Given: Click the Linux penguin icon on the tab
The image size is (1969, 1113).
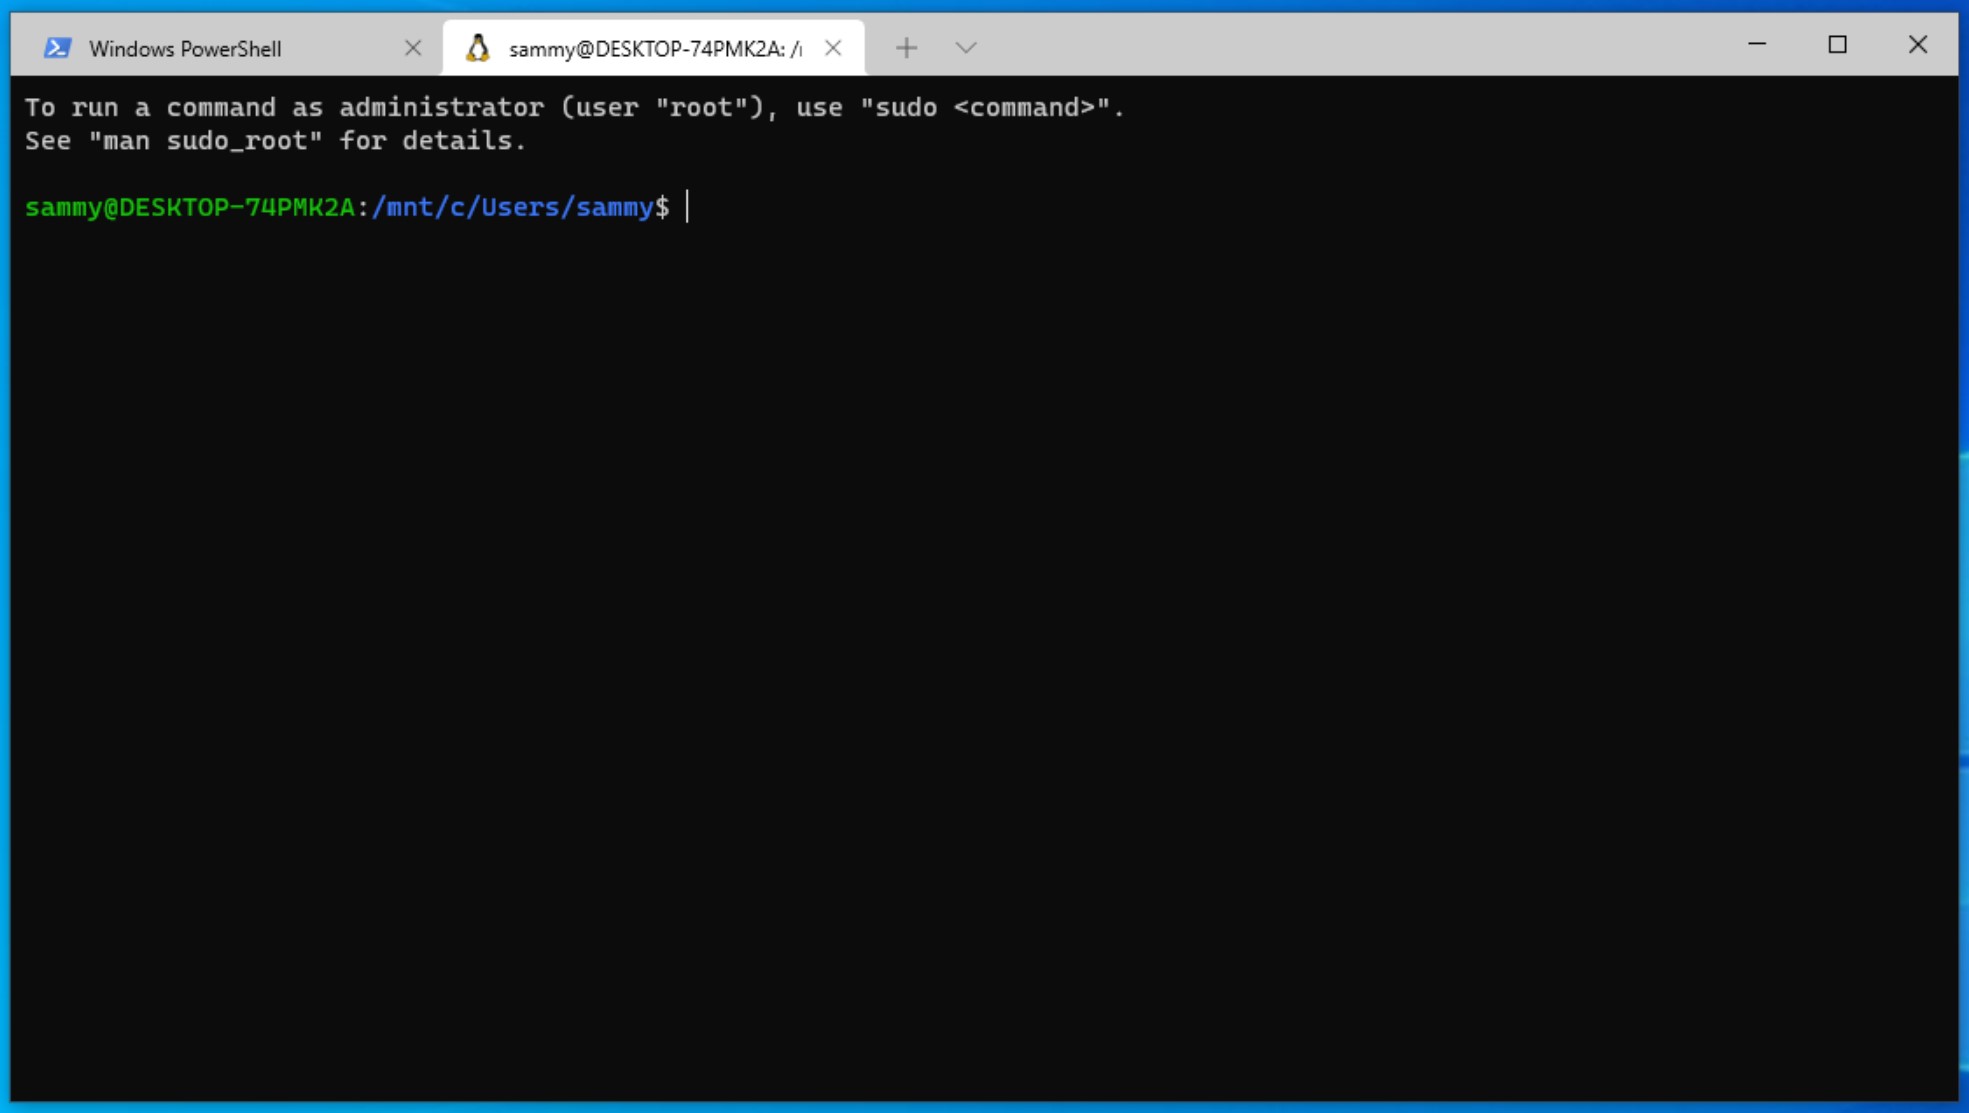Looking at the screenshot, I should tap(478, 48).
